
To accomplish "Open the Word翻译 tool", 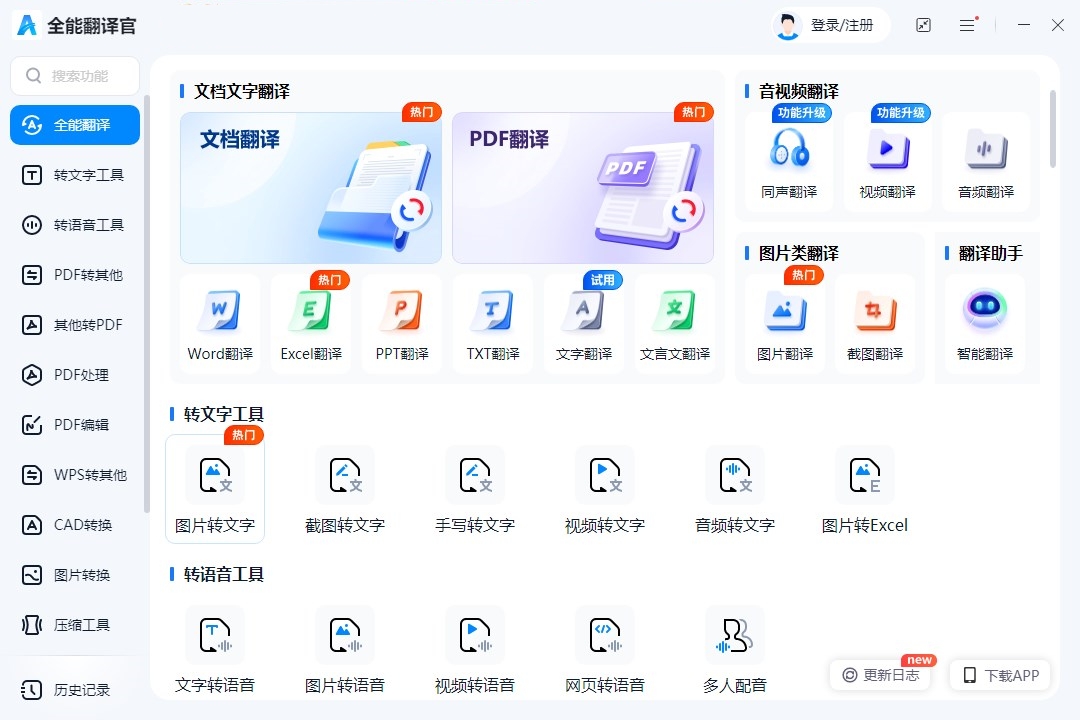I will pos(220,324).
